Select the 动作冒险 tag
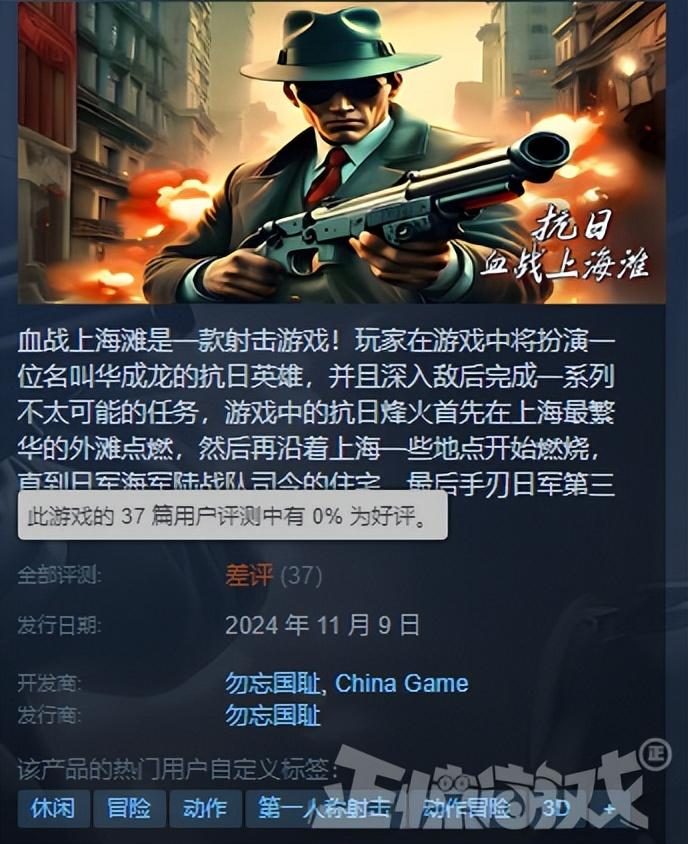688x844 pixels. 466,808
